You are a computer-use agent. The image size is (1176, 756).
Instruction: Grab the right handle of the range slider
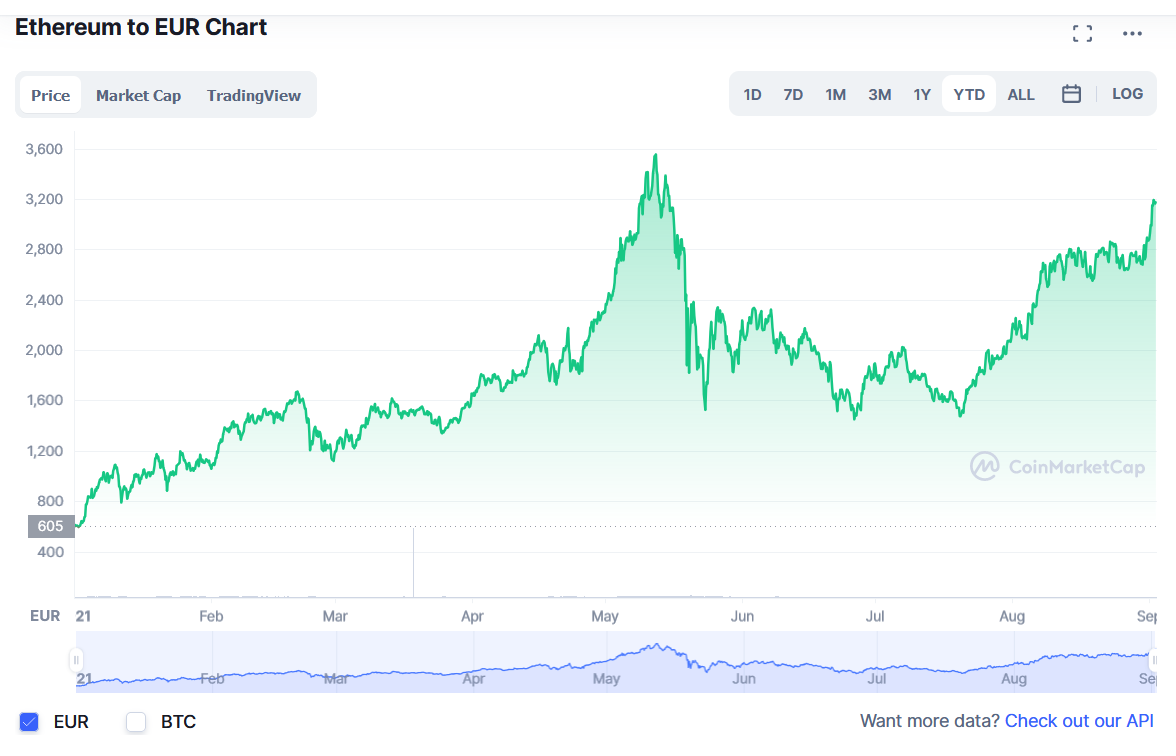[x=1154, y=660]
